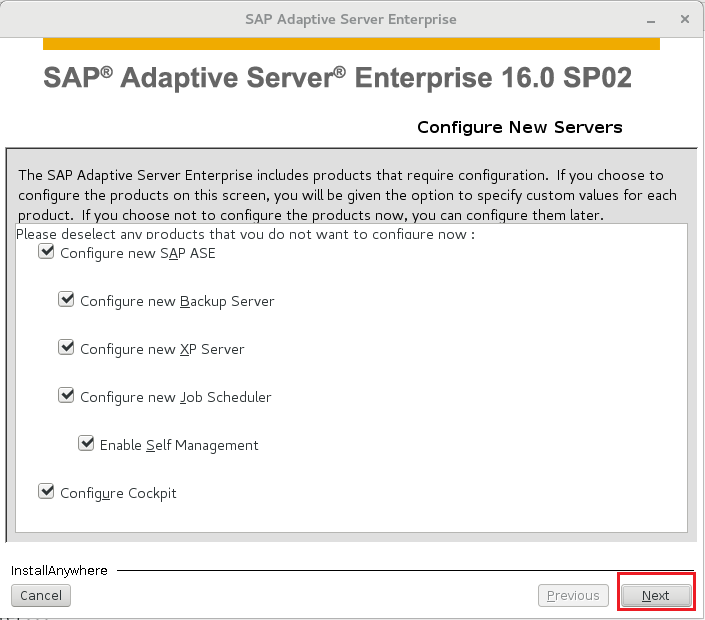Click the 'Configure Cockpit' label text
Viewport: 705px width, 620px height.
(118, 494)
